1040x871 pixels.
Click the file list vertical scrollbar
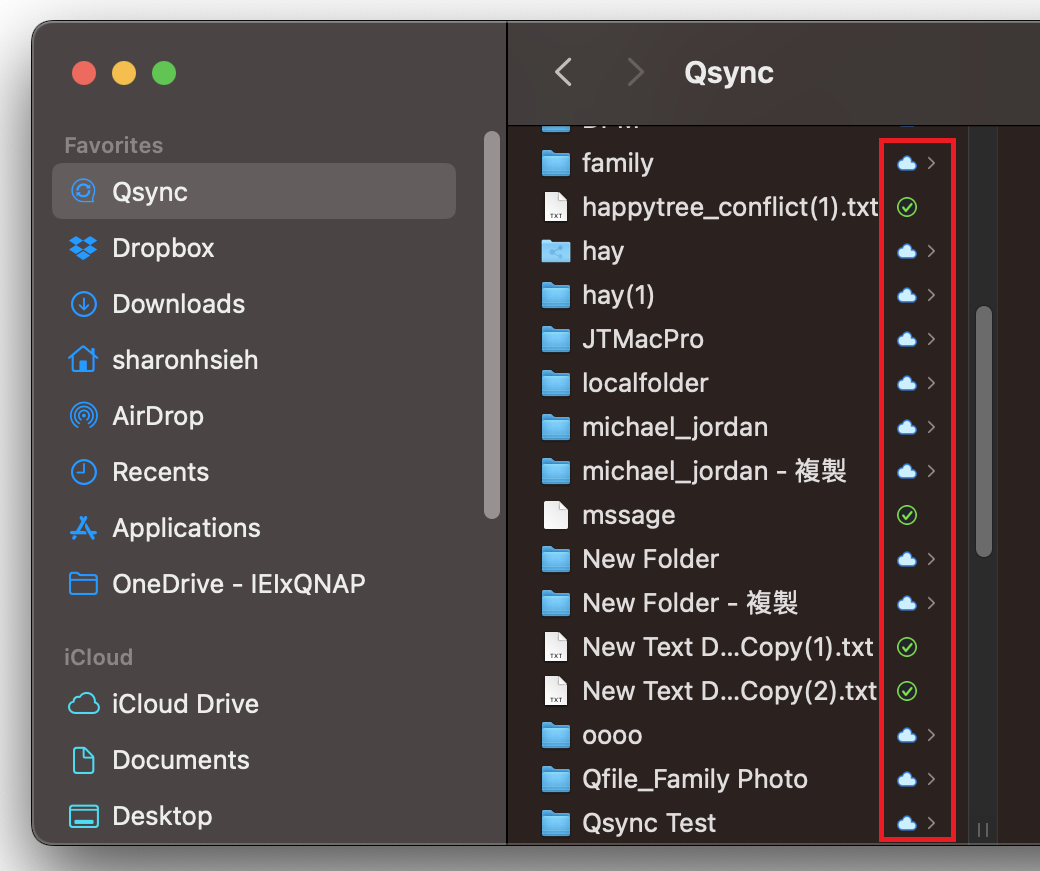[984, 430]
